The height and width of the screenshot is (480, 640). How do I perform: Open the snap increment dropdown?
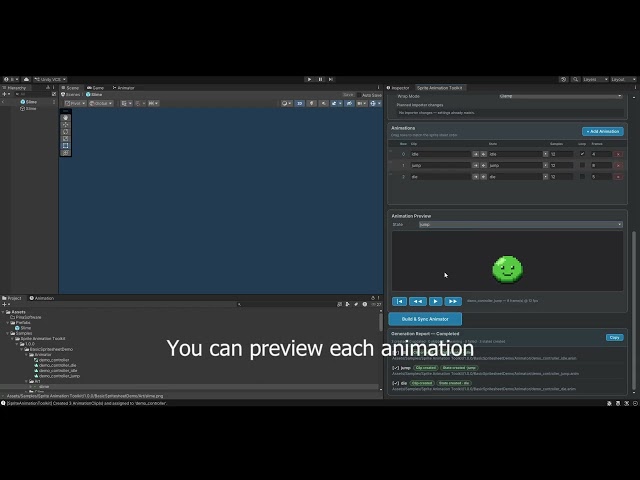[x=153, y=103]
